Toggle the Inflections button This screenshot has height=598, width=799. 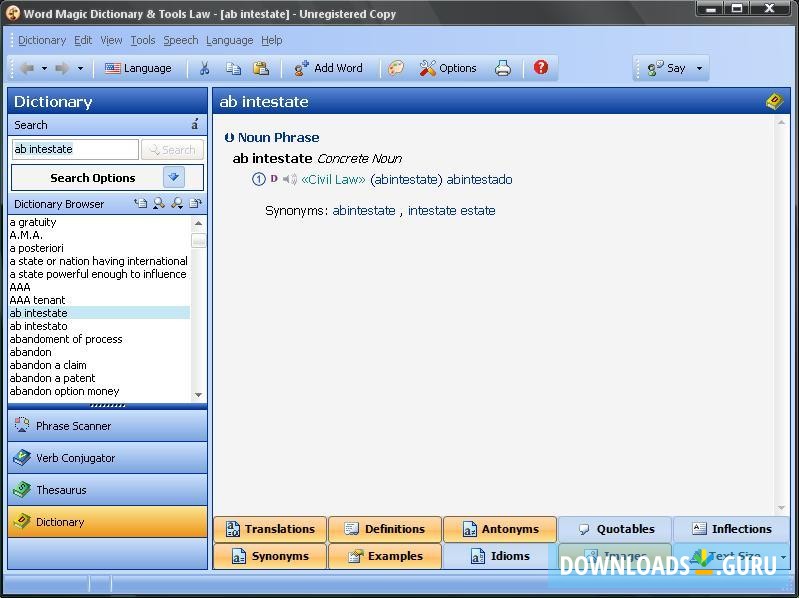point(732,529)
